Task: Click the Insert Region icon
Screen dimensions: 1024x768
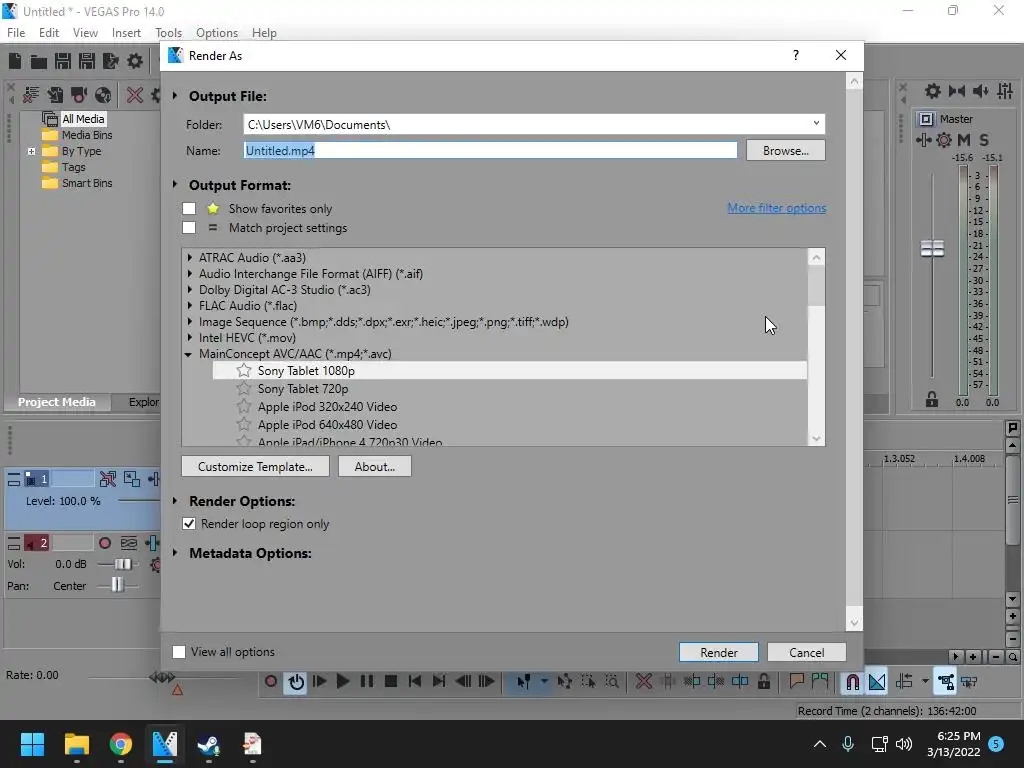Action: tap(820, 681)
